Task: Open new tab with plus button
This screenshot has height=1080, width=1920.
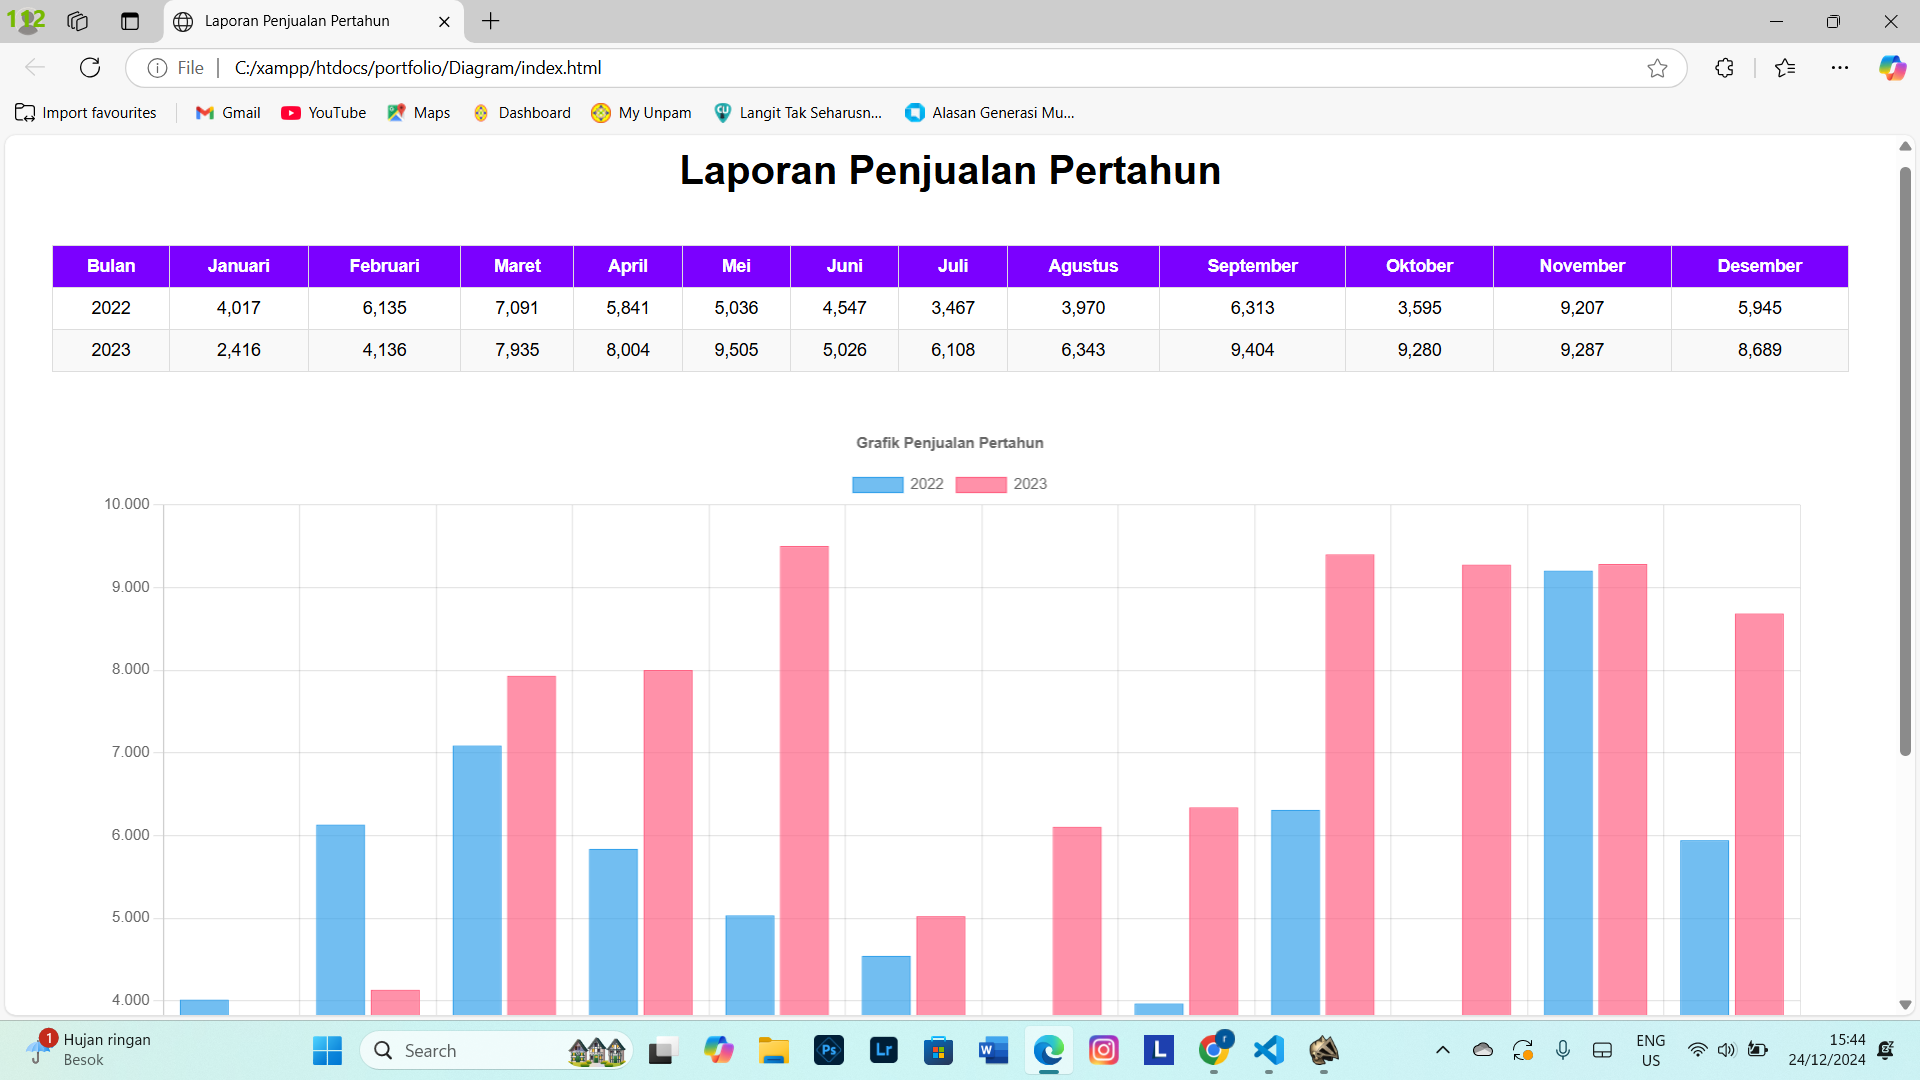Action: click(x=490, y=21)
